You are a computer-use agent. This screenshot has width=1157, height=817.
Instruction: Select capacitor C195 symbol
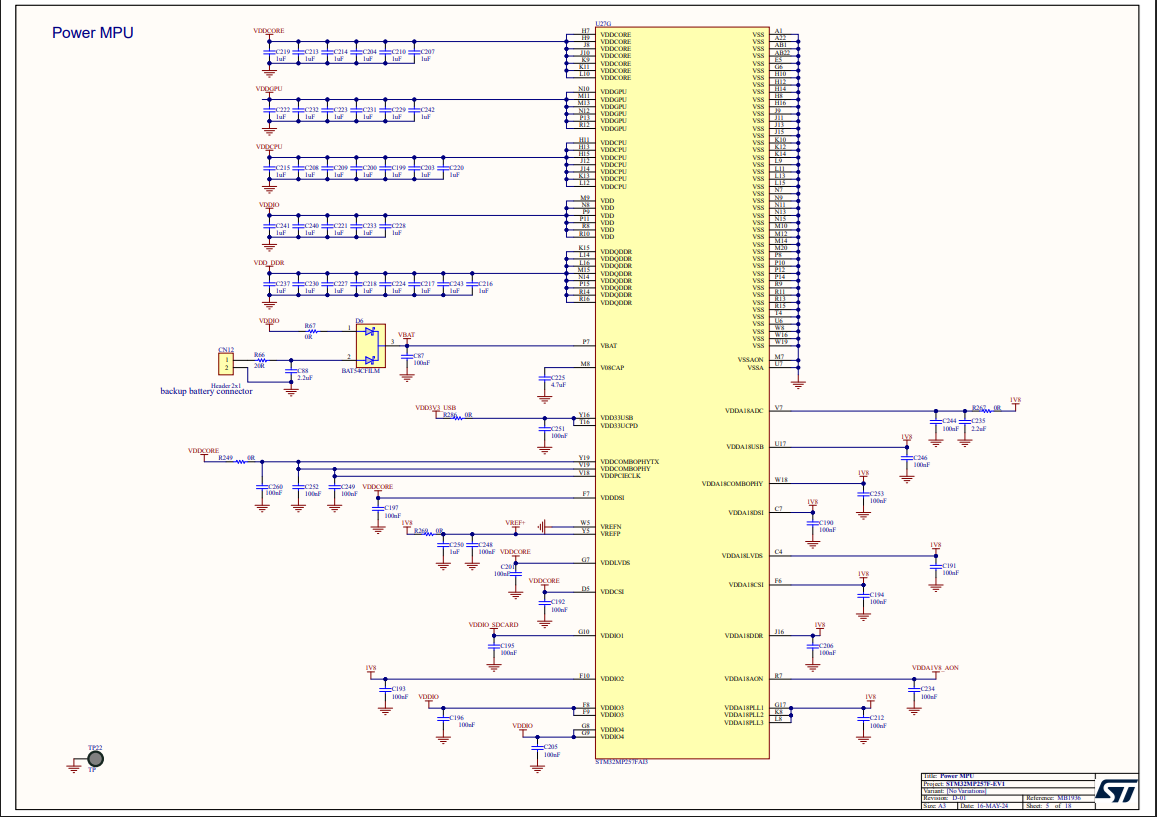[x=494, y=647]
